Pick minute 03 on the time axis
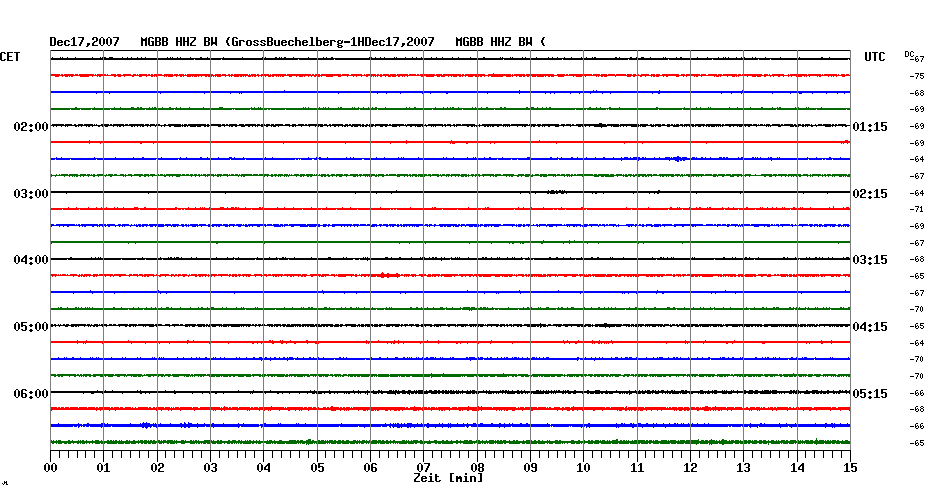 211,468
